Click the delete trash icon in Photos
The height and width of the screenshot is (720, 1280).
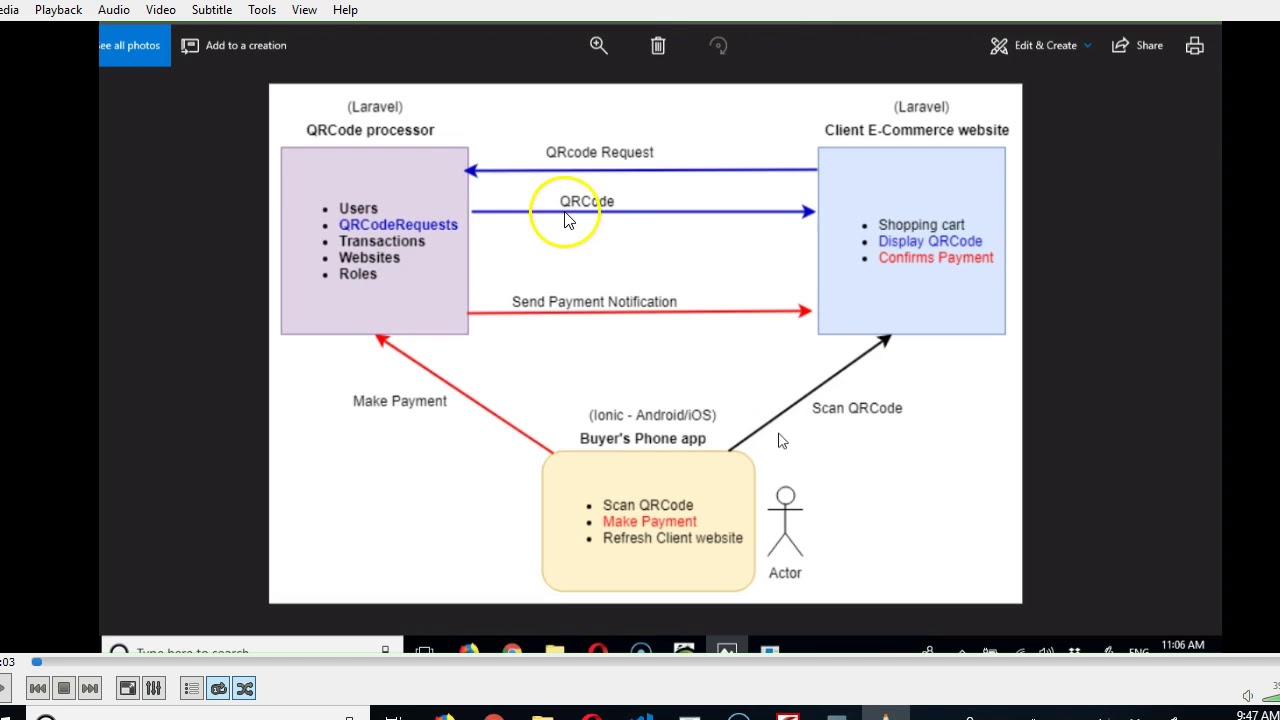[x=658, y=45]
